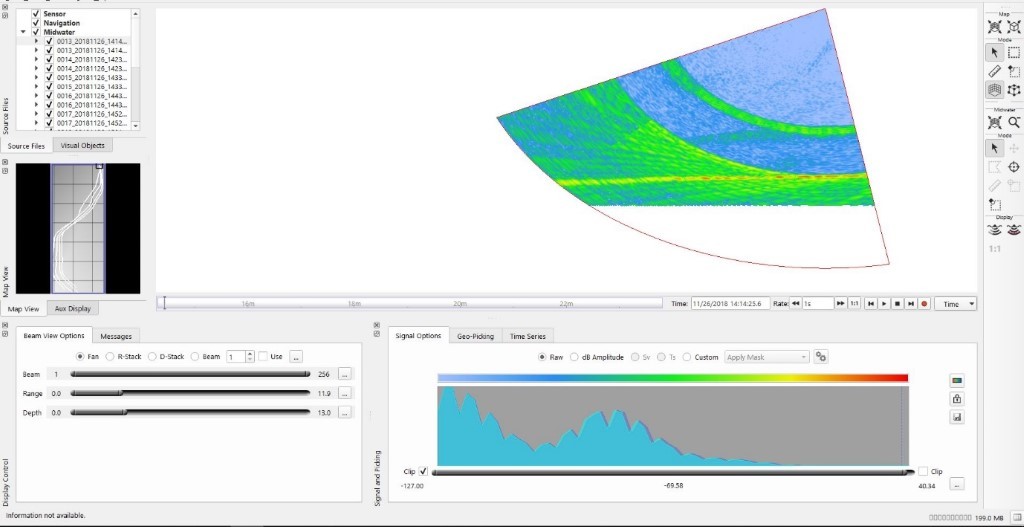The height and width of the screenshot is (527, 1024).
Task: Click the lock icon beside the histogram
Action: (x=957, y=398)
